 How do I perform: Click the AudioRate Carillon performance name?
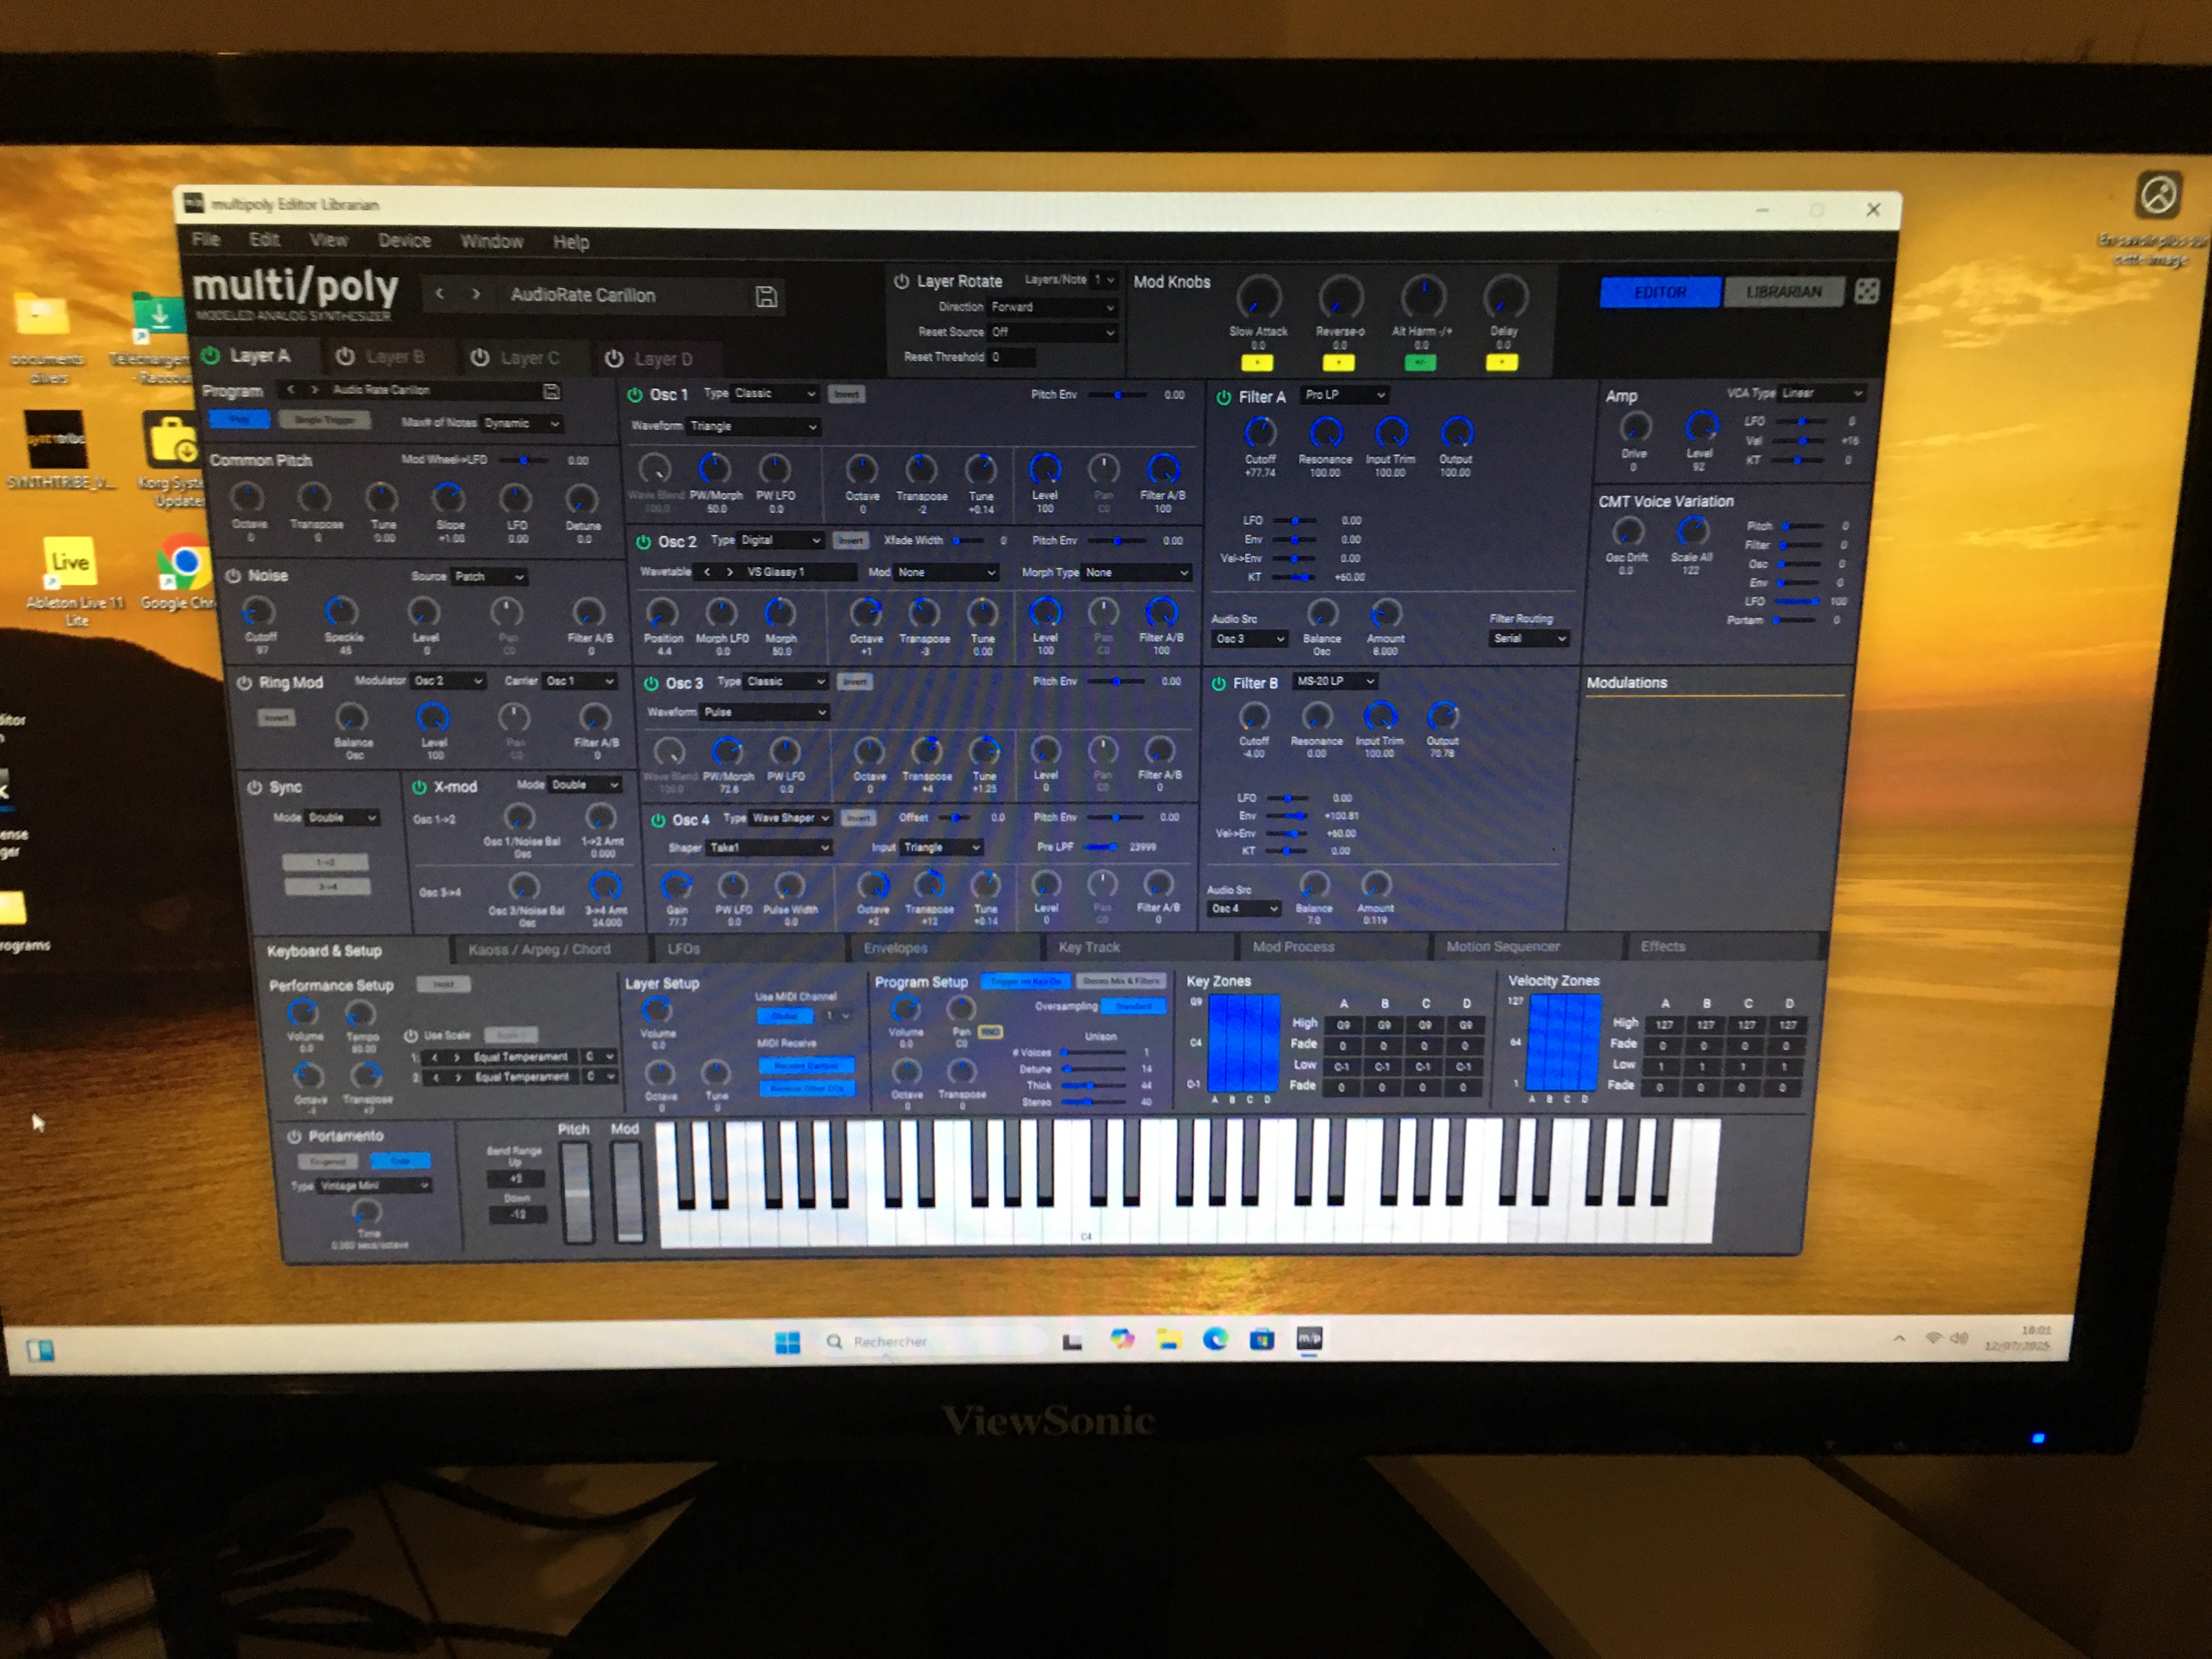(x=583, y=295)
